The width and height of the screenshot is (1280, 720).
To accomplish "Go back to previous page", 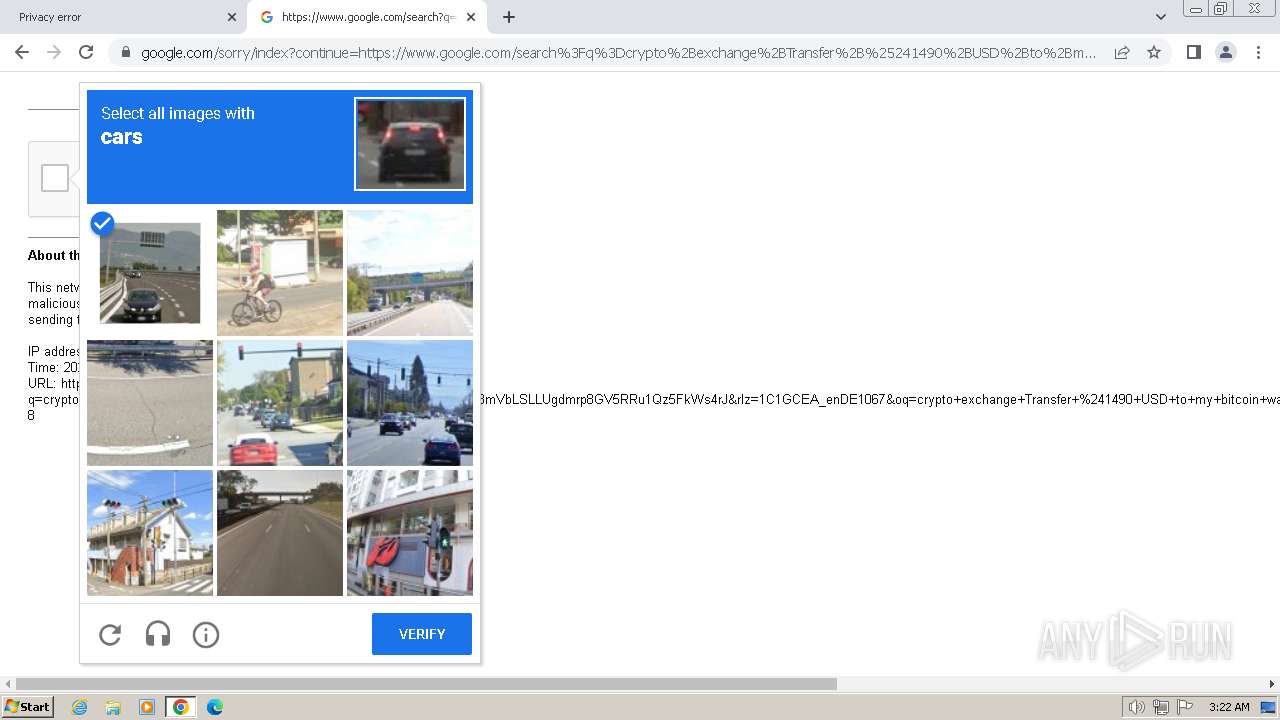I will (22, 52).
